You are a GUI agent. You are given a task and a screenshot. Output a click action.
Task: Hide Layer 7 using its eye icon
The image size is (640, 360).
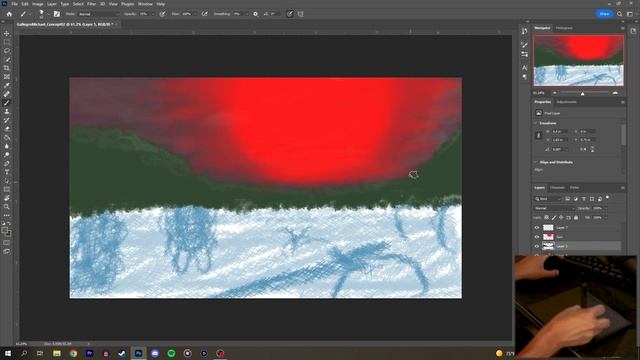click(x=537, y=228)
